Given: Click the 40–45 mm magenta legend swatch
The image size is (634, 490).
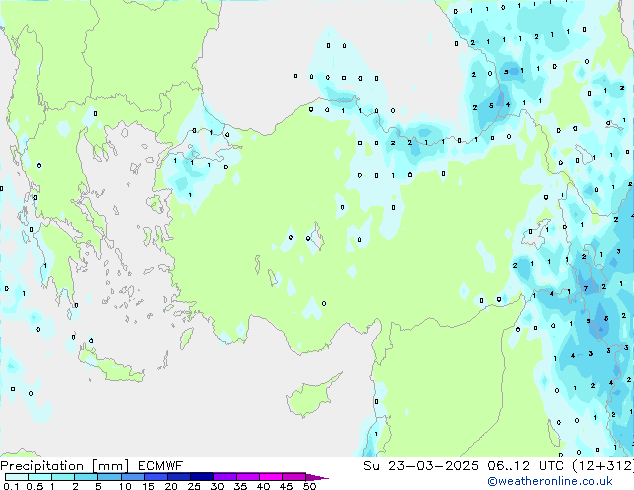Looking at the screenshot, I should click(x=271, y=477).
